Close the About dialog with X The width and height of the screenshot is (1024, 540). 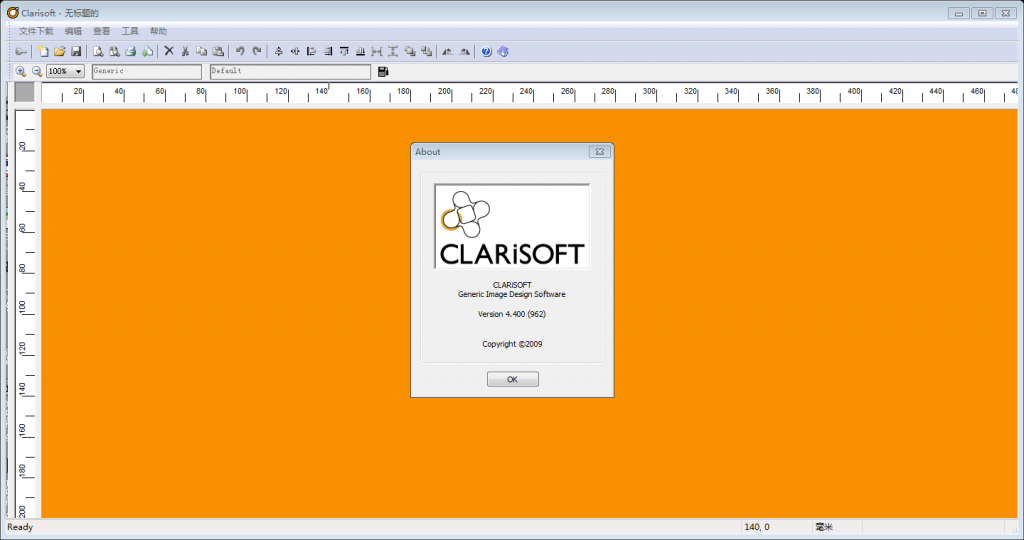[x=600, y=151]
